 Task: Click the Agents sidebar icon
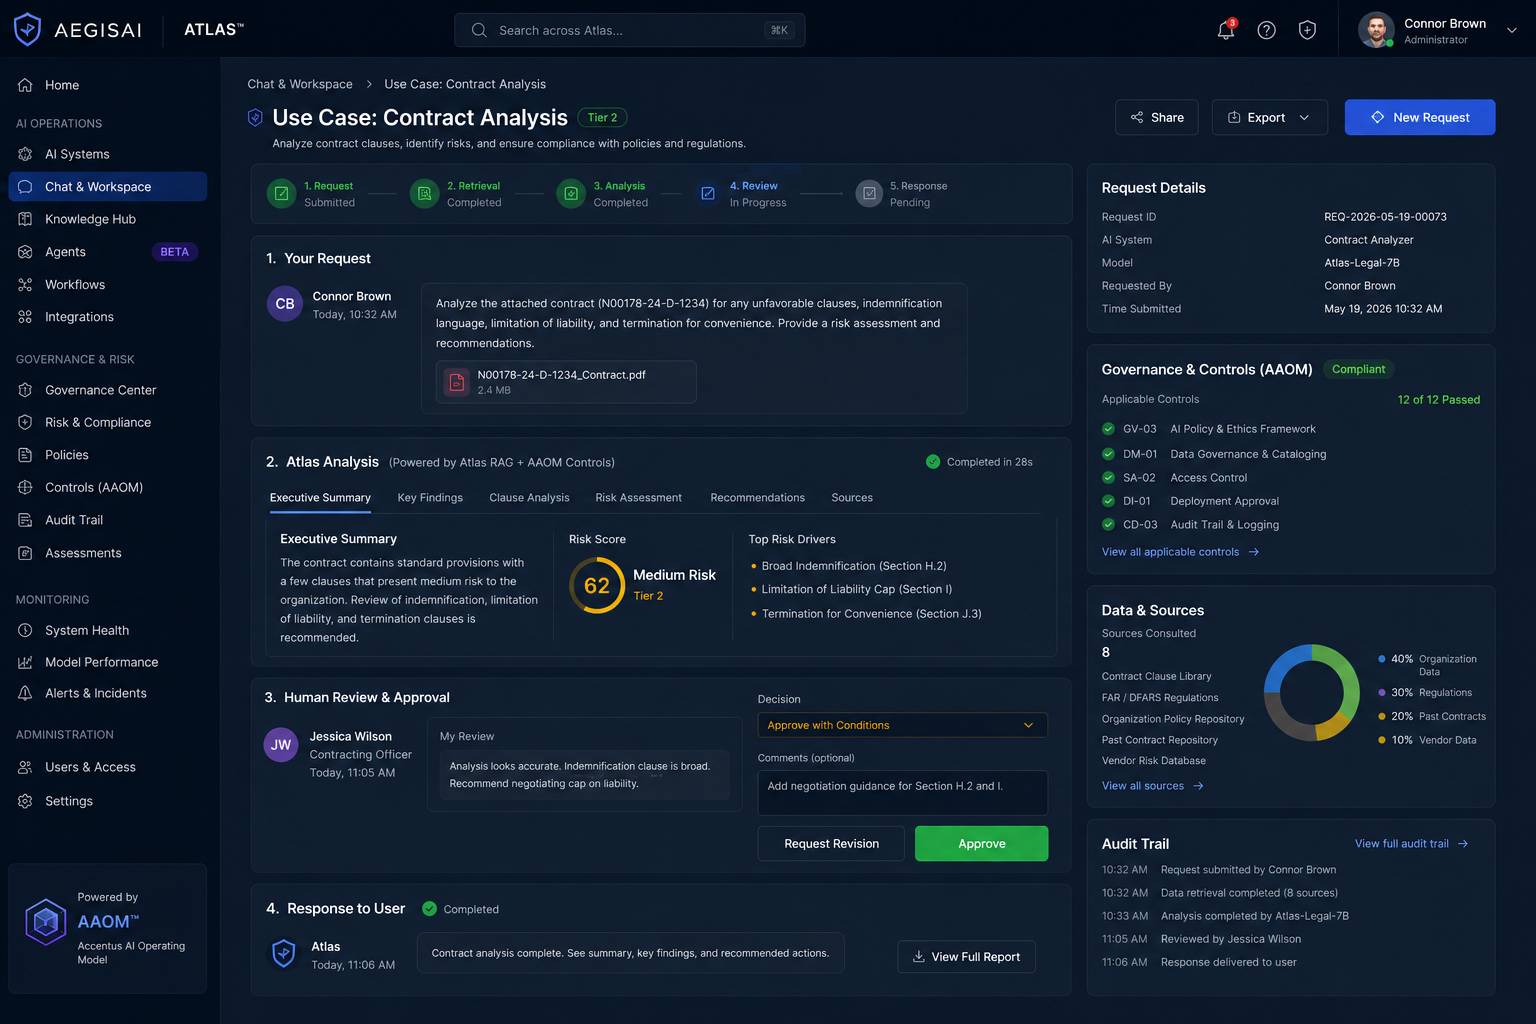pos(25,252)
